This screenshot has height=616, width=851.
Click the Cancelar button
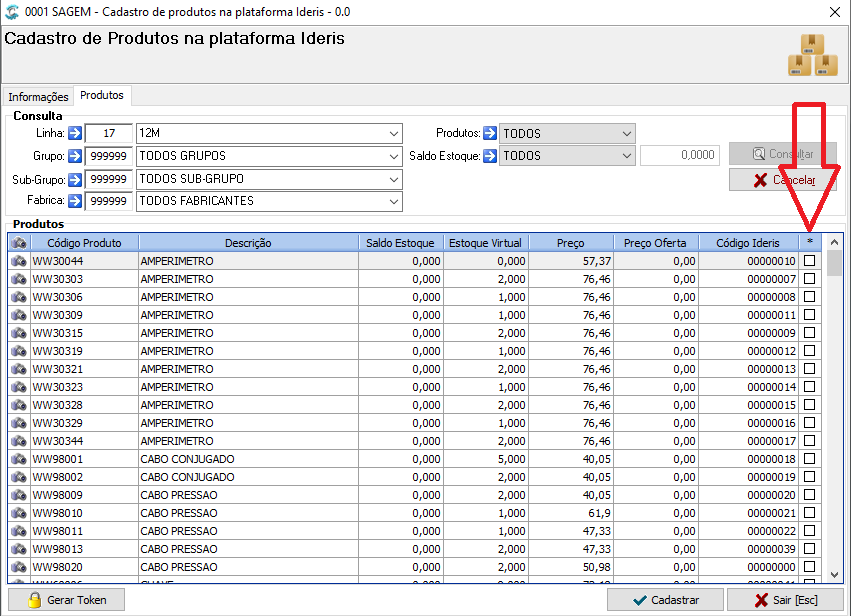pyautogui.click(x=783, y=180)
